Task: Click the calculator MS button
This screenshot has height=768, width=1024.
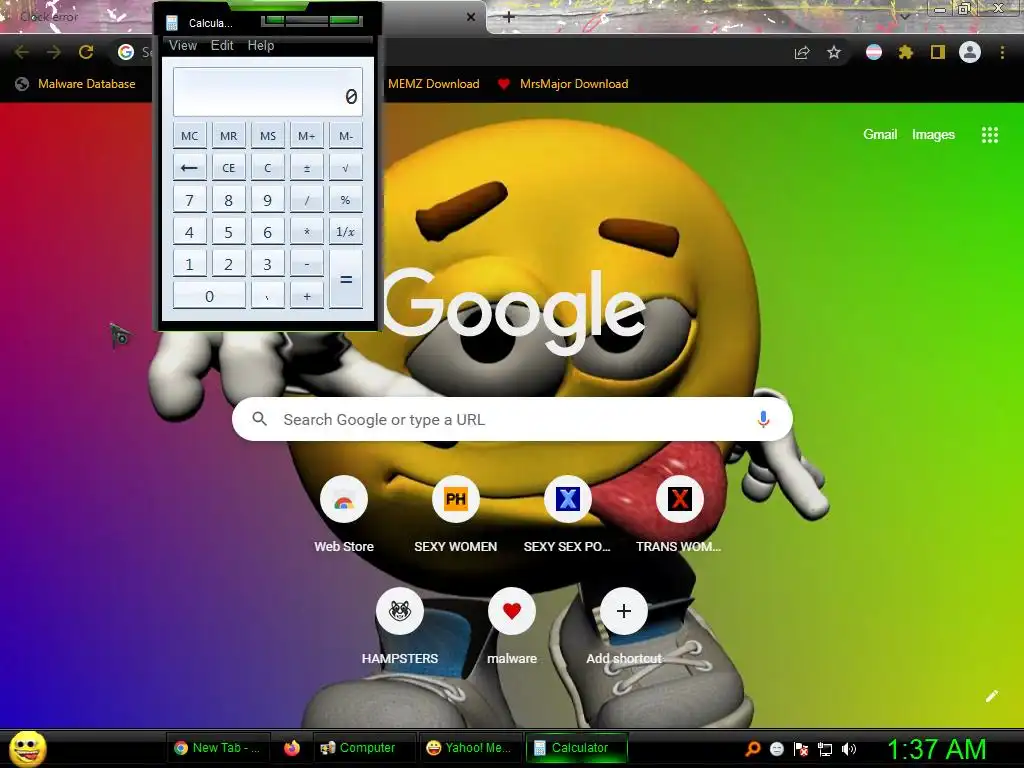Action: (268, 136)
